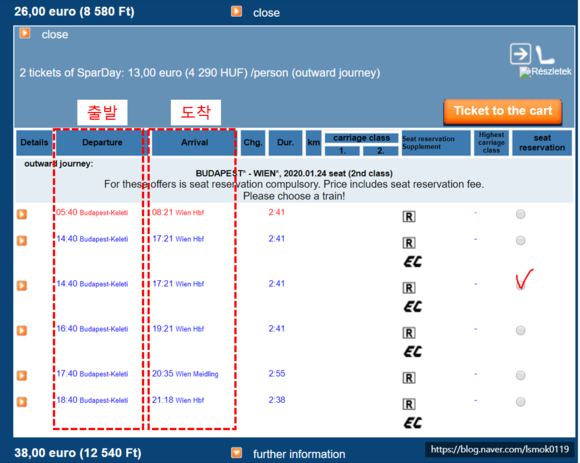Click the Departure column header
580x463 pixels.
102,142
